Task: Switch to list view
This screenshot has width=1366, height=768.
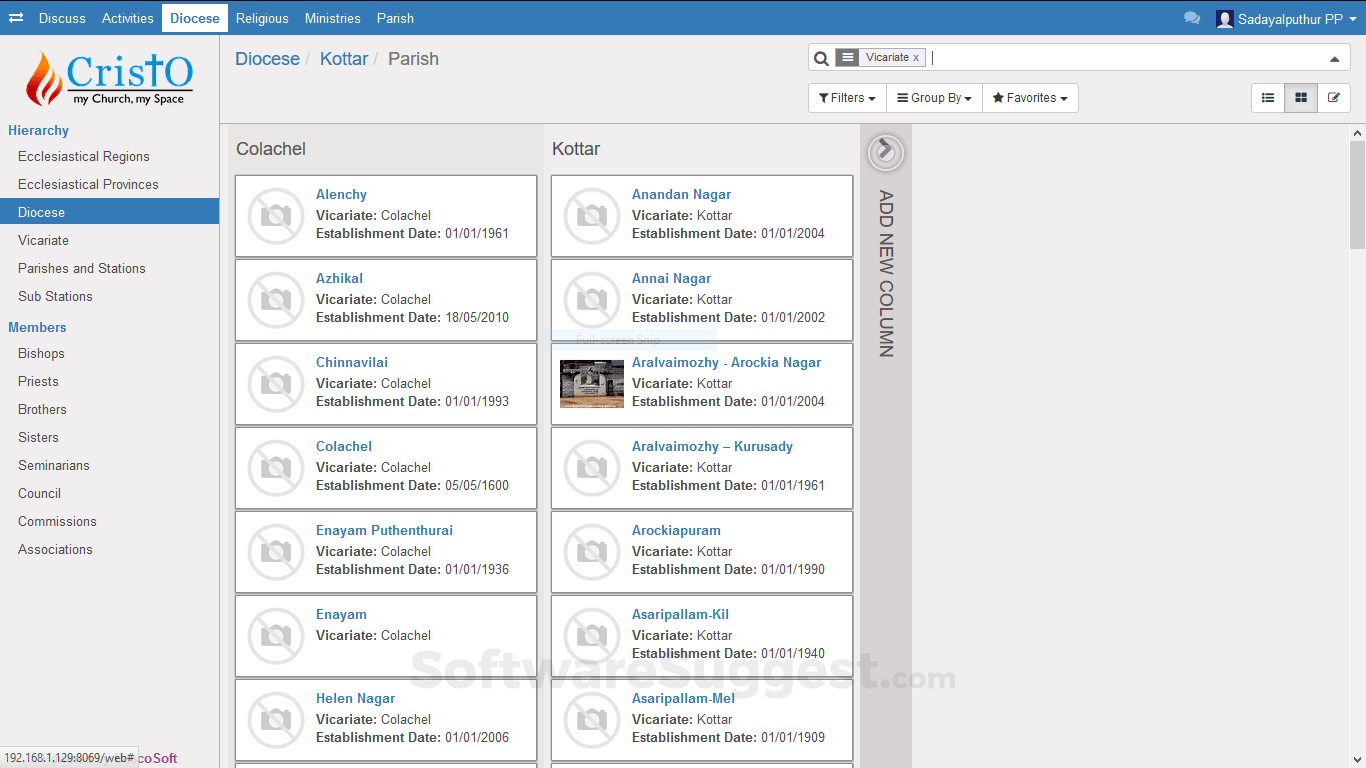Action: pos(1268,98)
